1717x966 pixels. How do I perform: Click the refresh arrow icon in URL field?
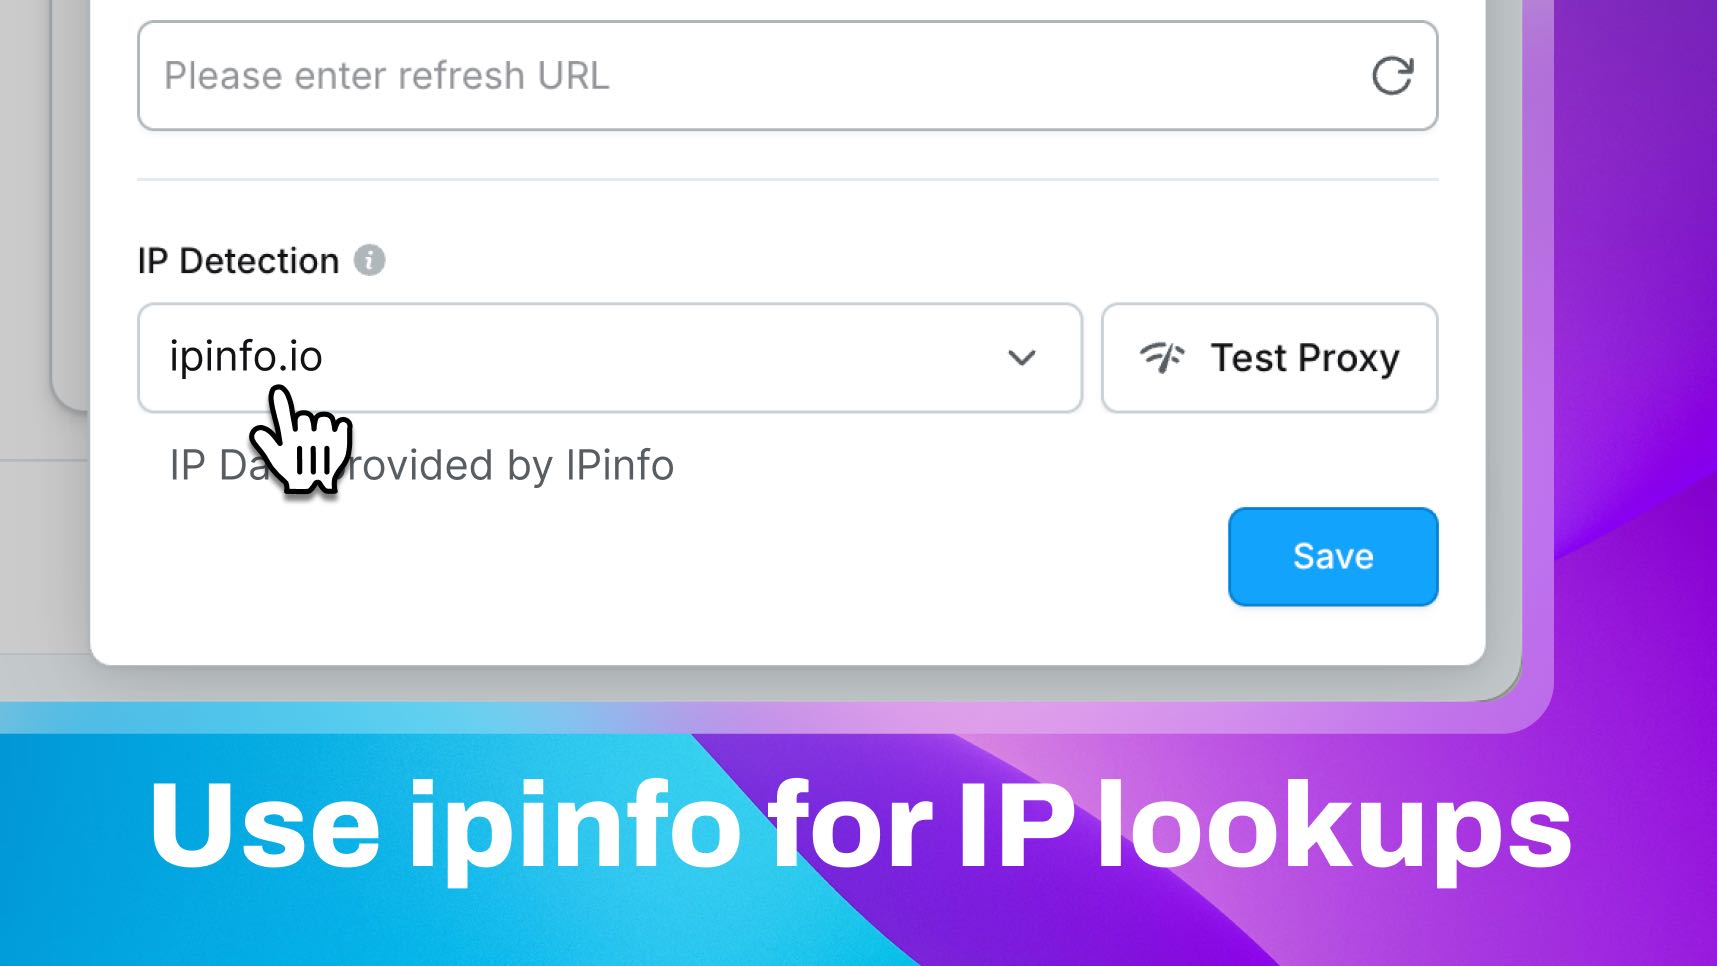[x=1392, y=76]
